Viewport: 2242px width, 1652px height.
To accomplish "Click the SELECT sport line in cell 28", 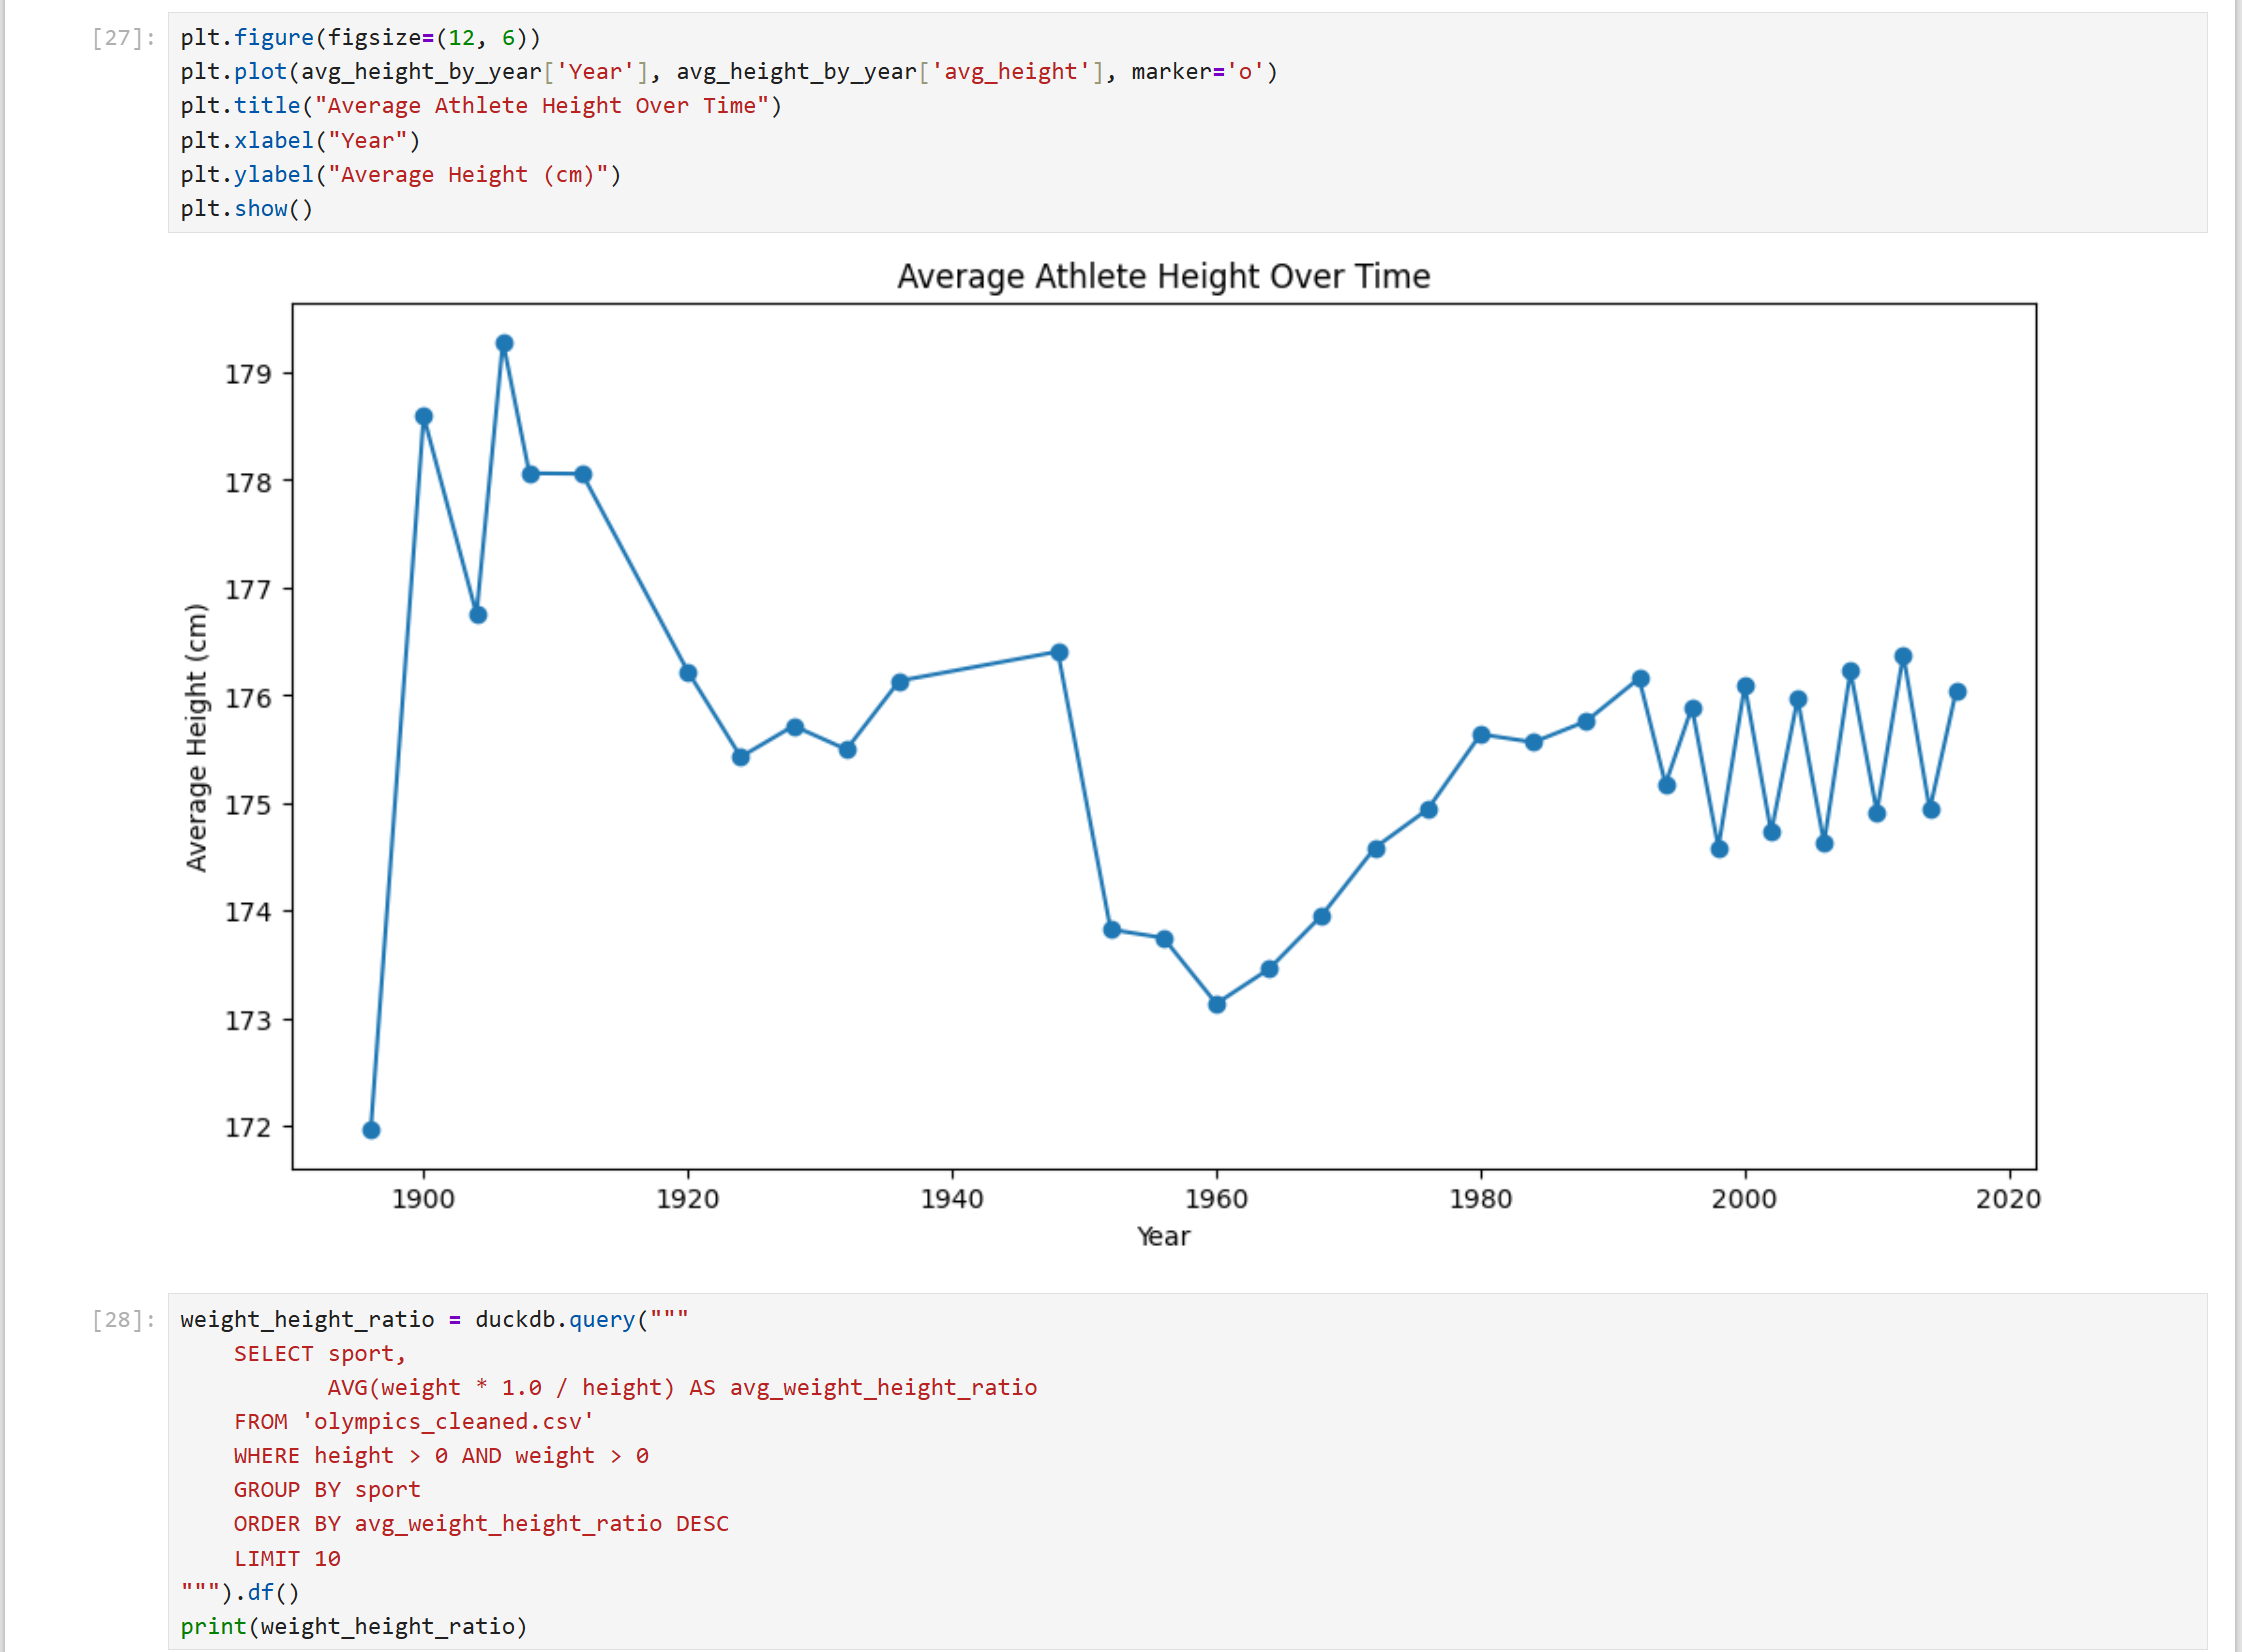I will point(320,1354).
